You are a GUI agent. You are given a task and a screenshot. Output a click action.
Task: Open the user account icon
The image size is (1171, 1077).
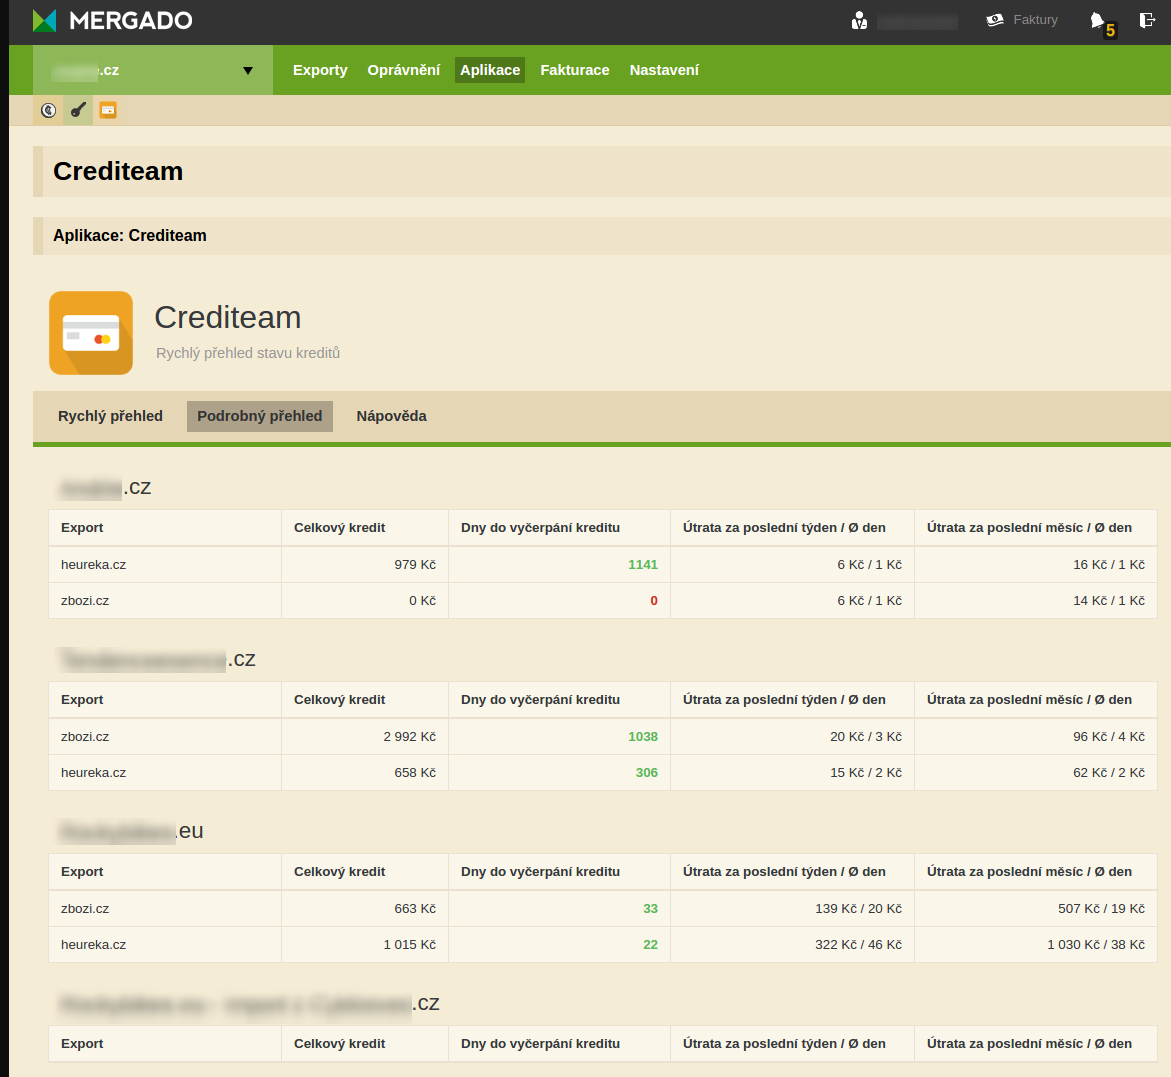860,20
